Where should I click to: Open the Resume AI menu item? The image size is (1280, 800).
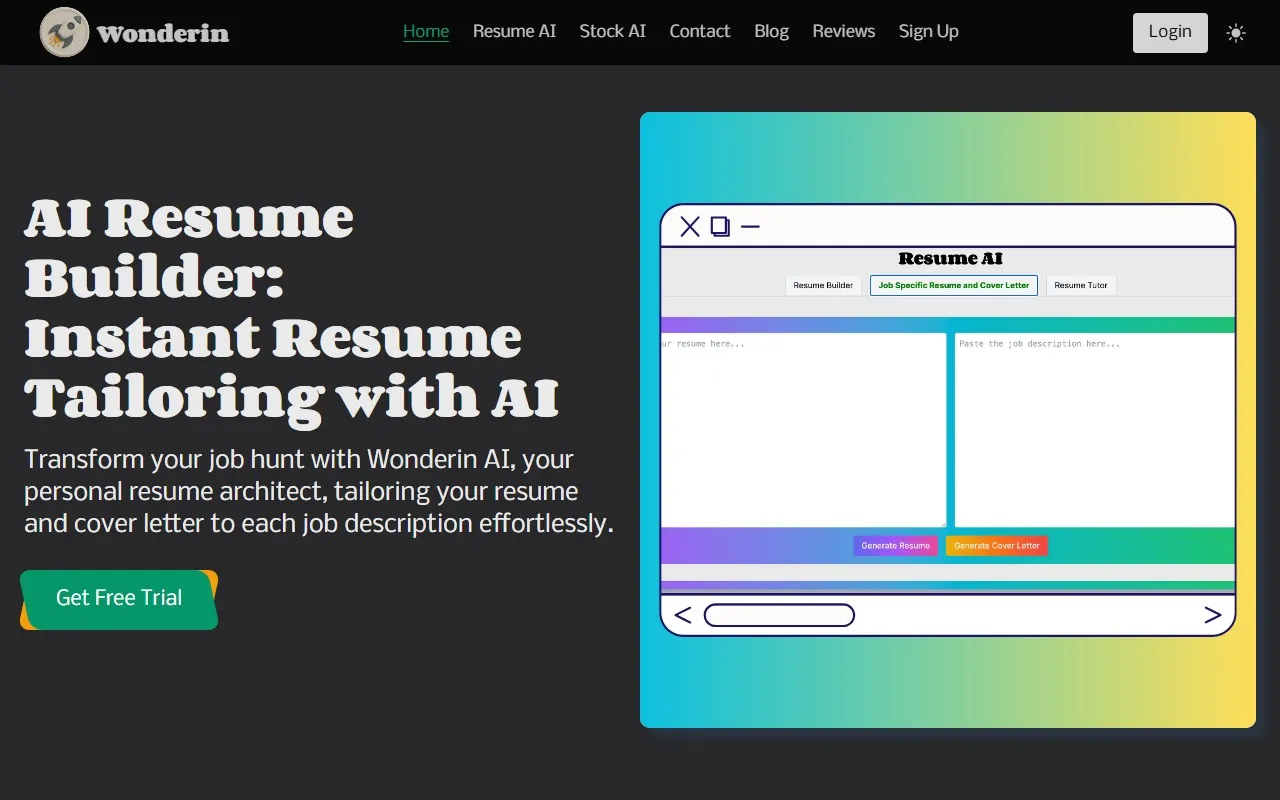[514, 31]
